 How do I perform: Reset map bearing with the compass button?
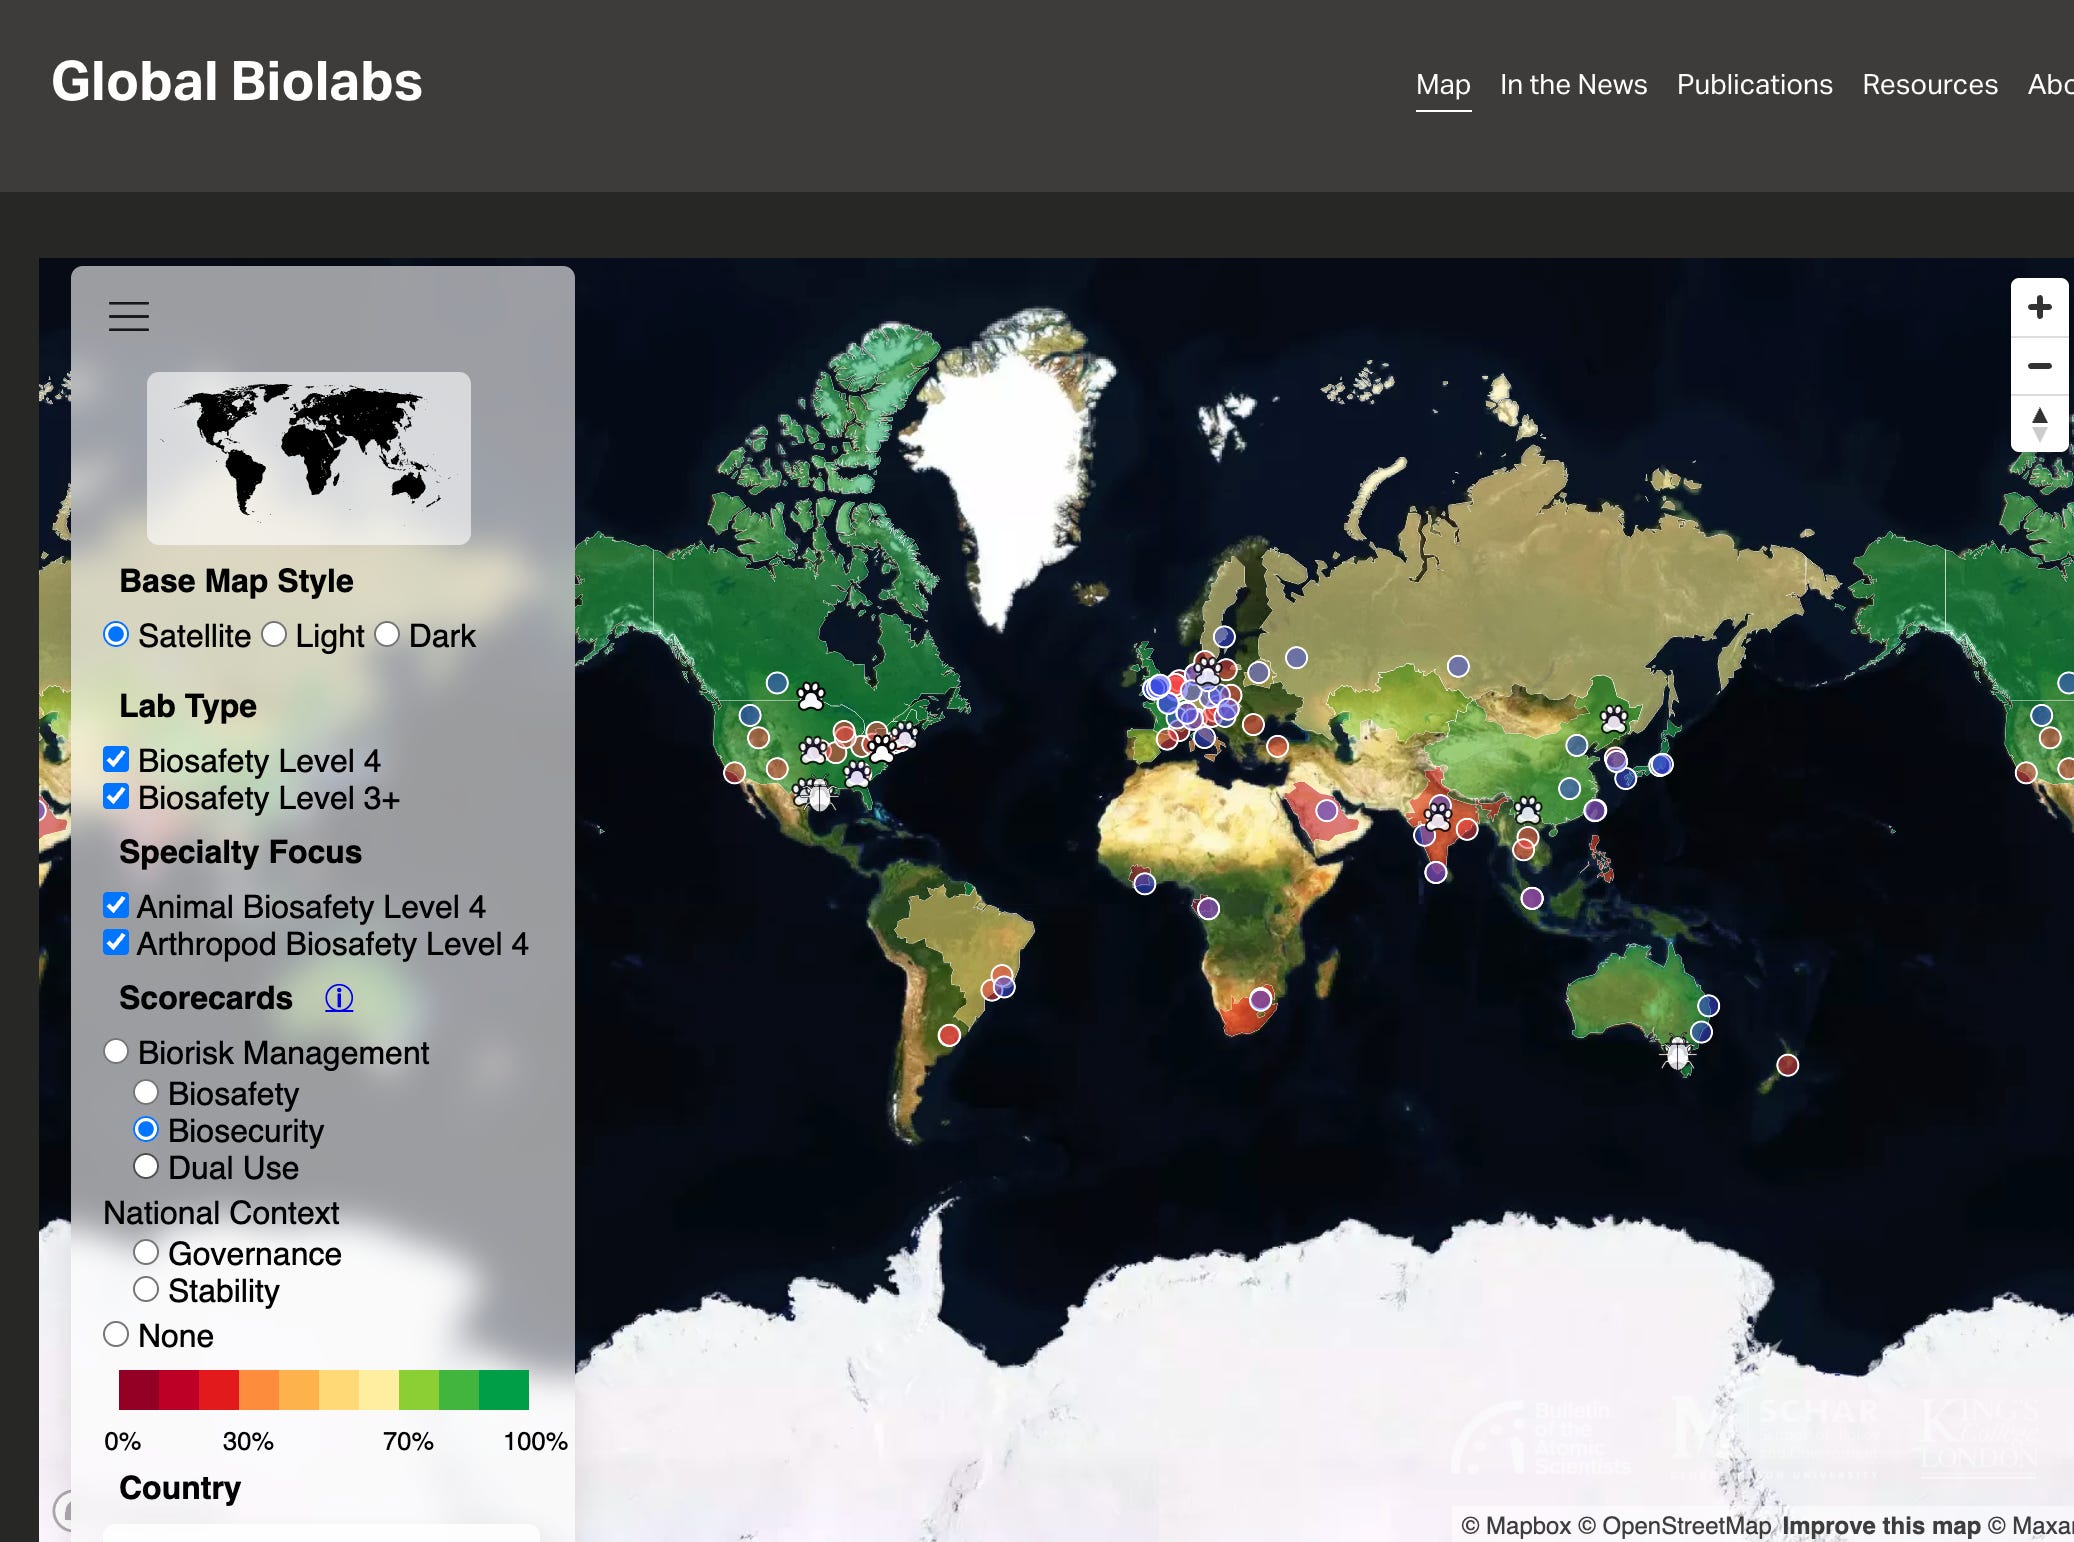coord(2039,423)
